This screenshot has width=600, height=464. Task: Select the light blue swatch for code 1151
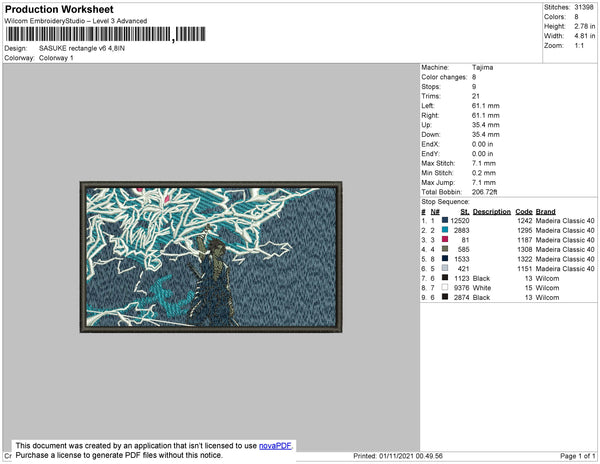(445, 268)
